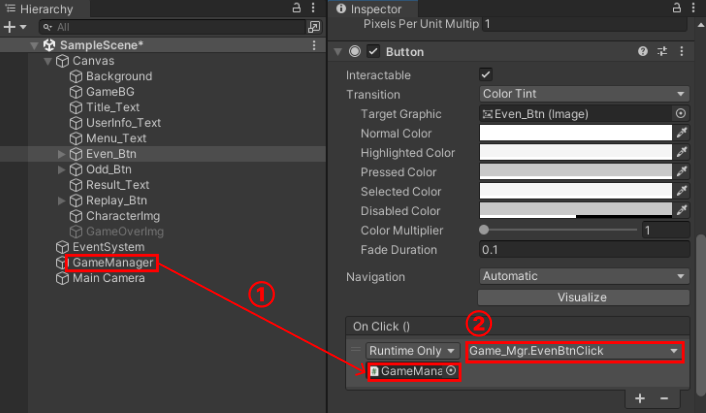Open the plus button dropdown arrow in Hierarchy
The width and height of the screenshot is (706, 413).
(23, 27)
